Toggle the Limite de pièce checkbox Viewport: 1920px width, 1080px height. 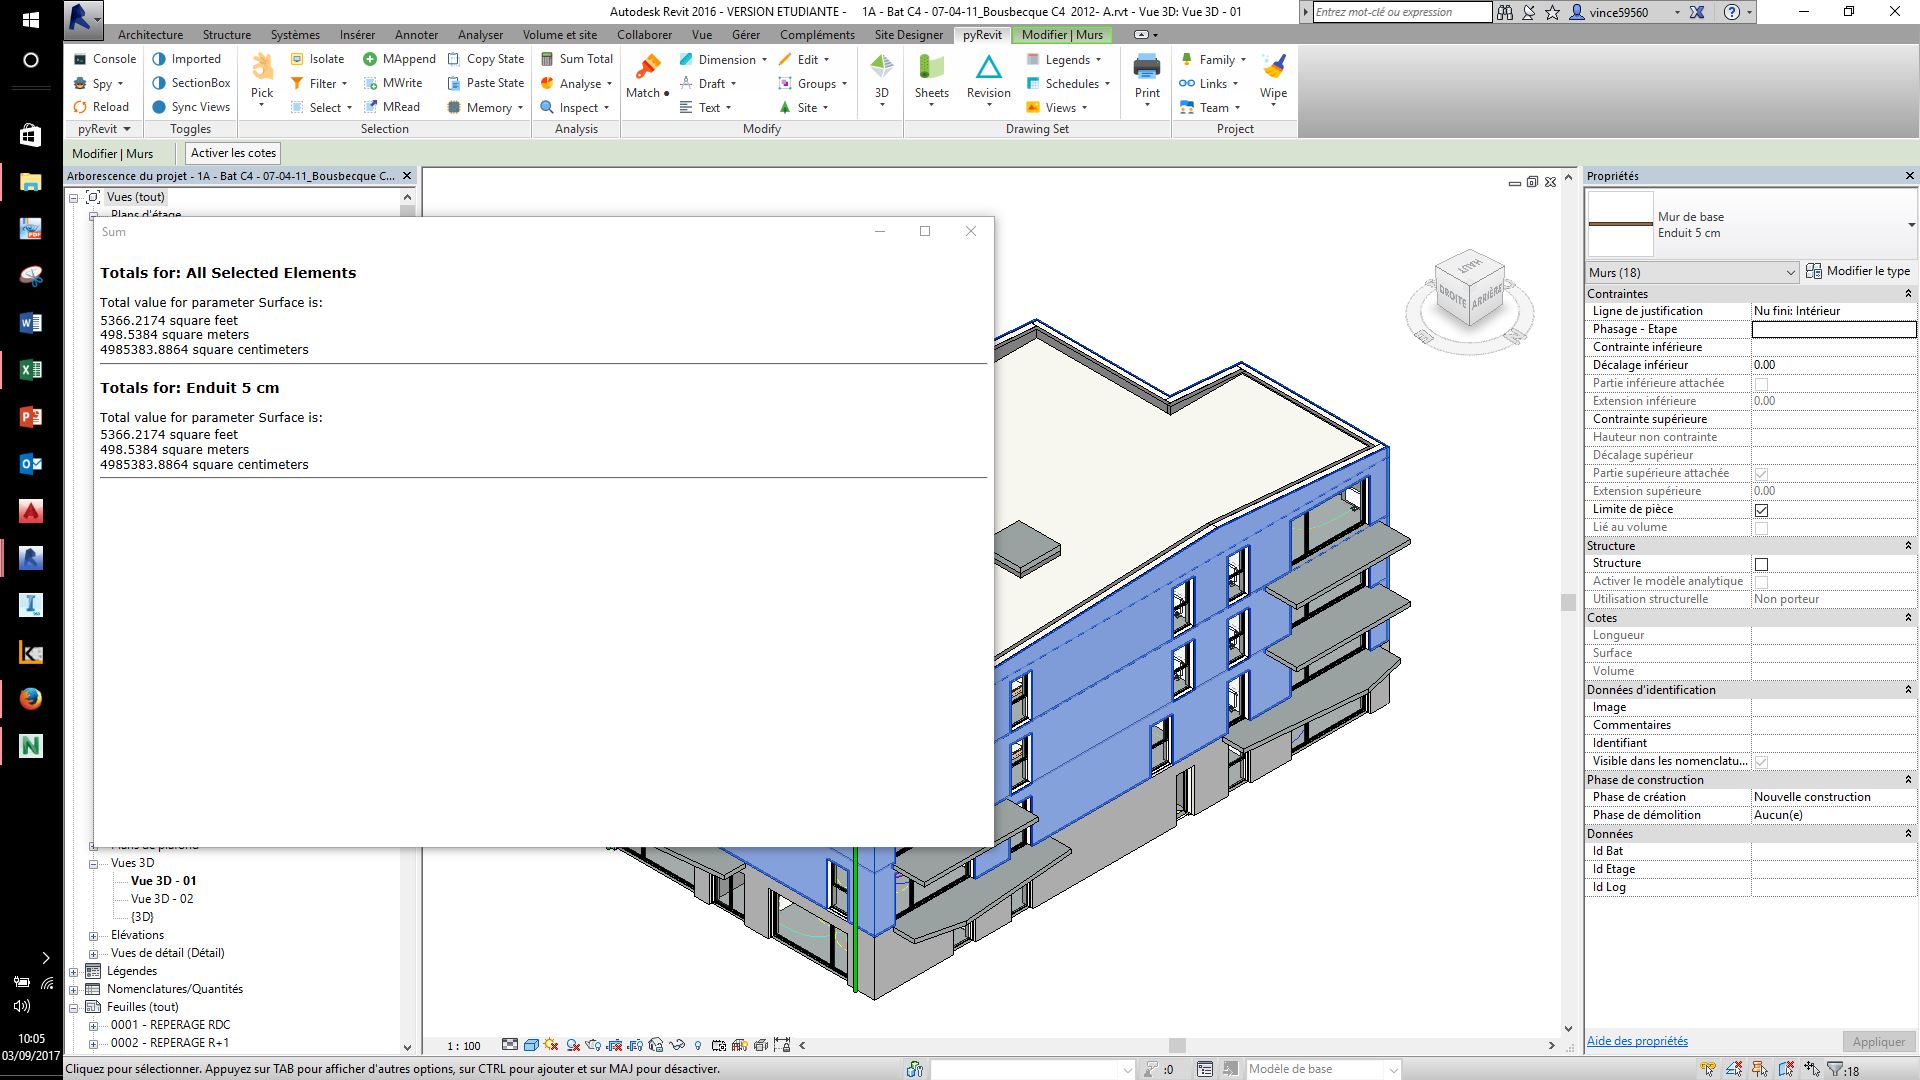(1761, 510)
